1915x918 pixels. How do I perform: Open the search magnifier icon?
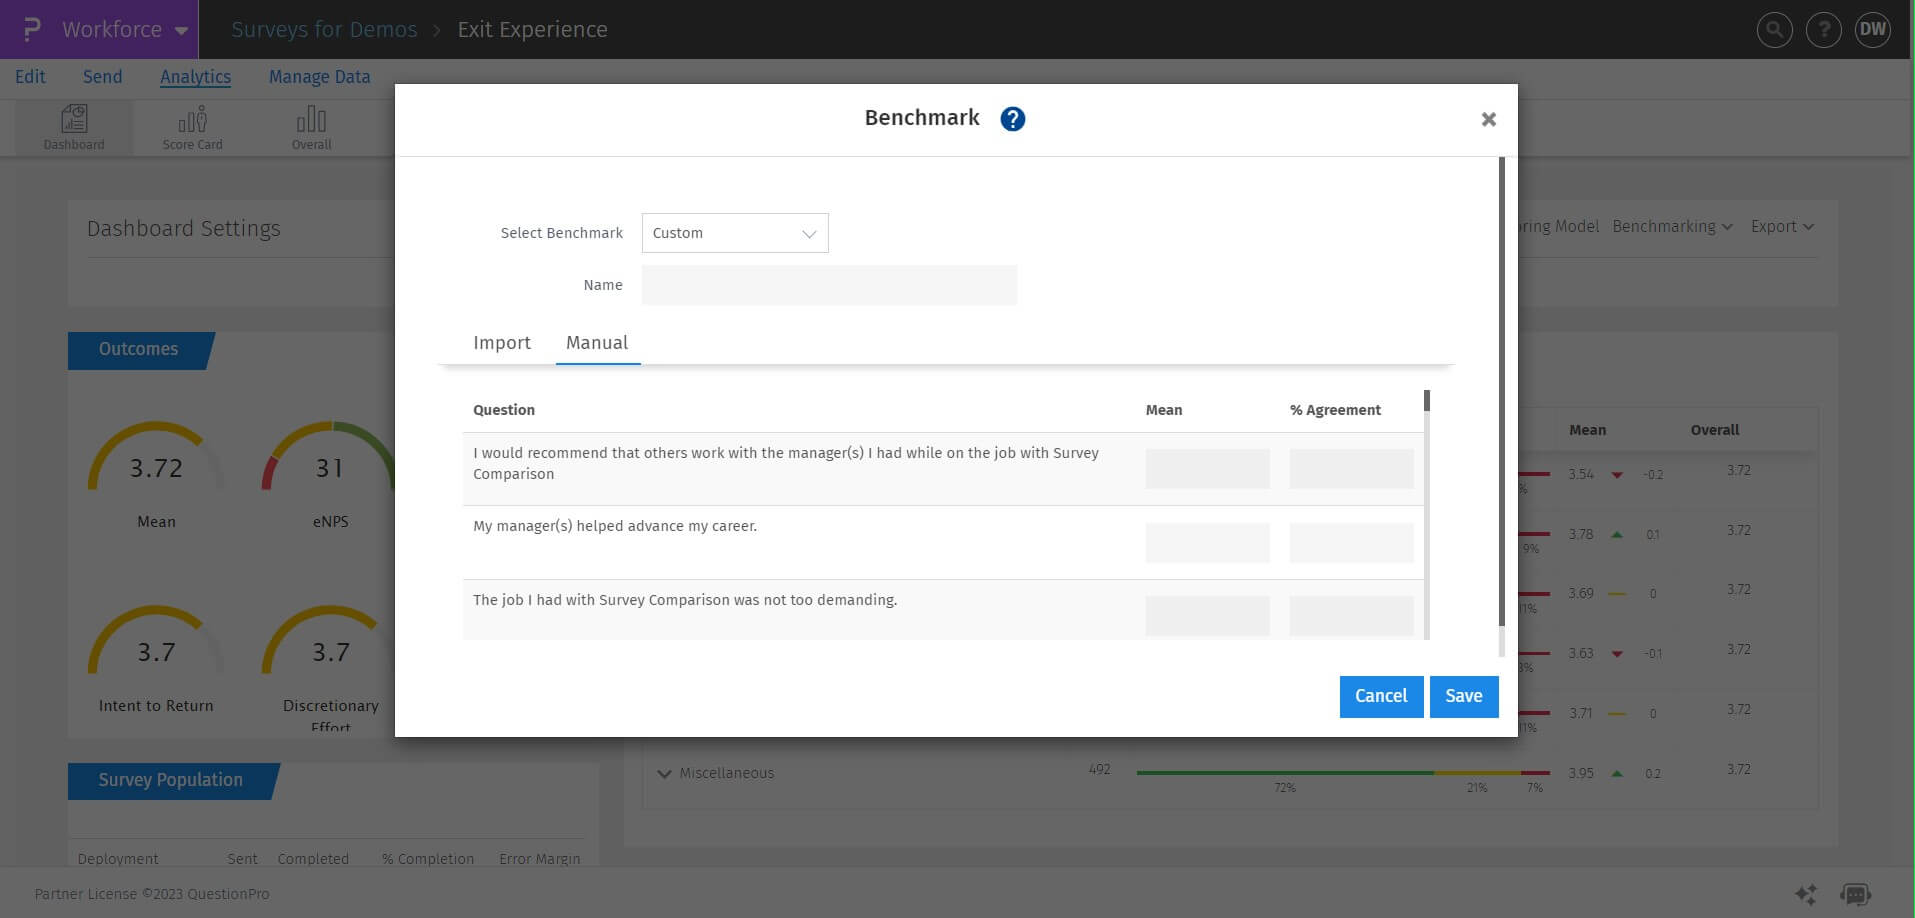pos(1774,29)
